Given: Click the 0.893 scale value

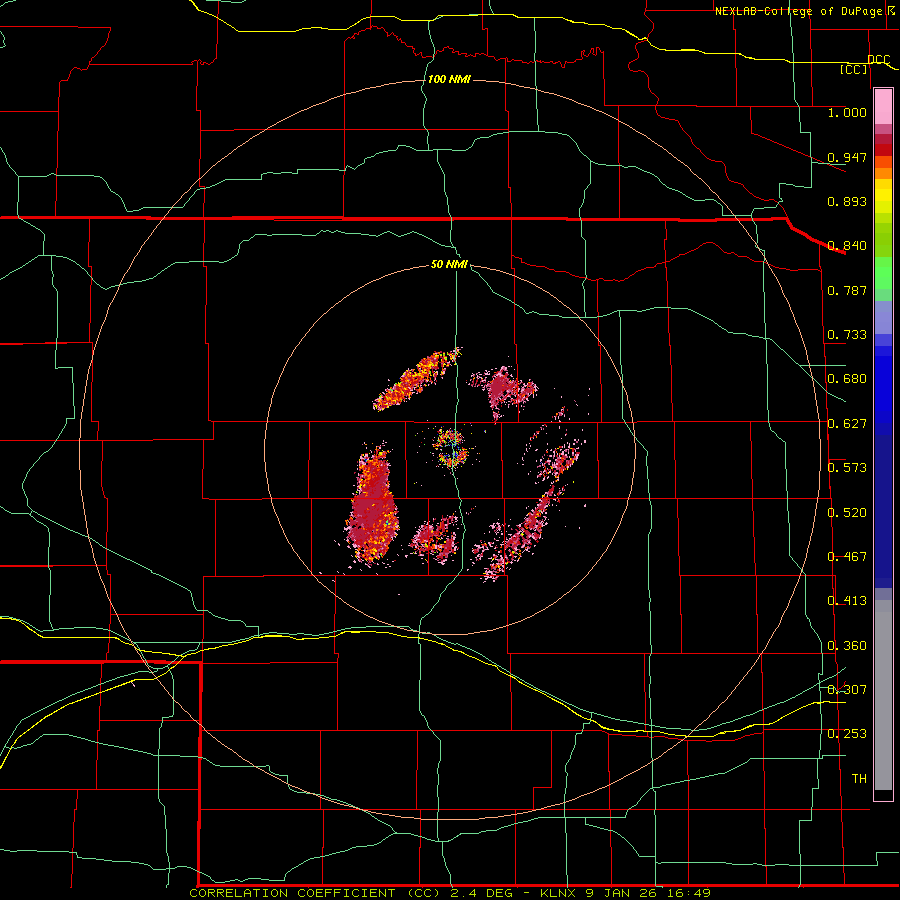Looking at the screenshot, I should (847, 201).
